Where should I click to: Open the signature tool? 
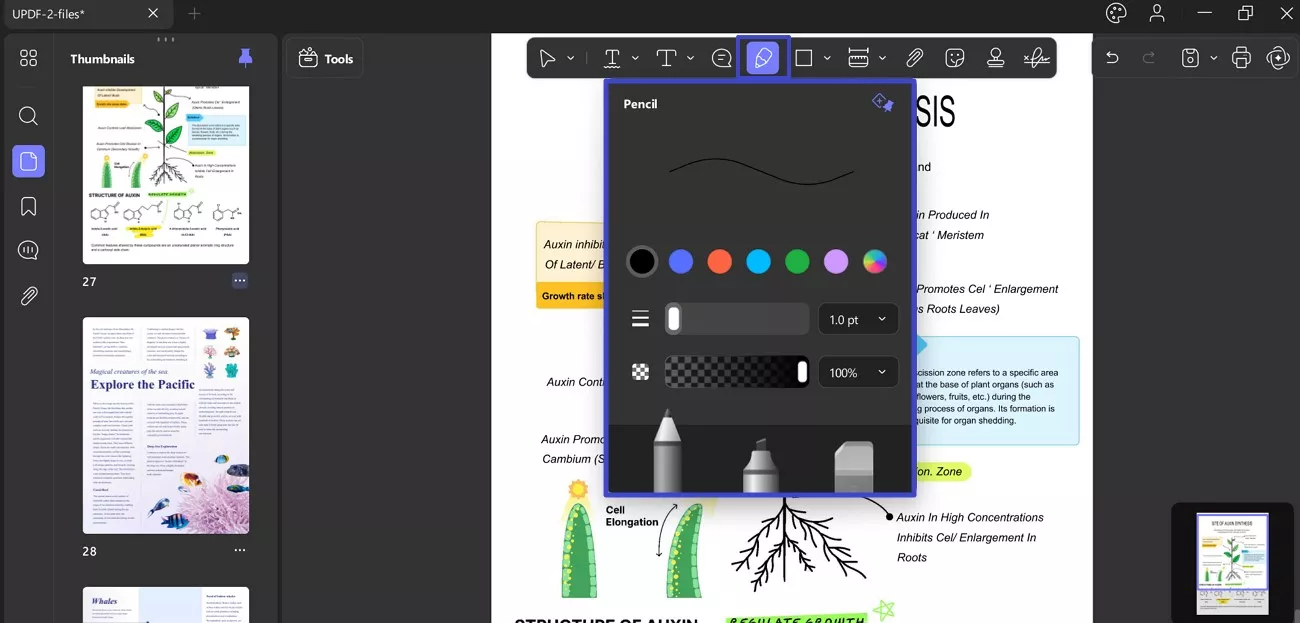(1037, 58)
